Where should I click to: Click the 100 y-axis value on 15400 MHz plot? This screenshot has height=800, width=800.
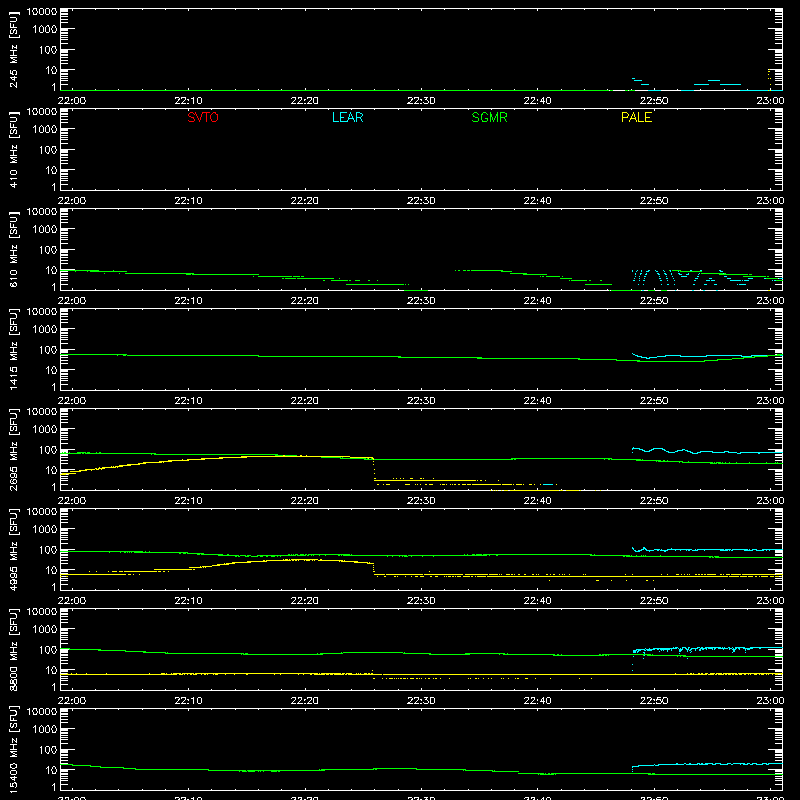coord(47,750)
